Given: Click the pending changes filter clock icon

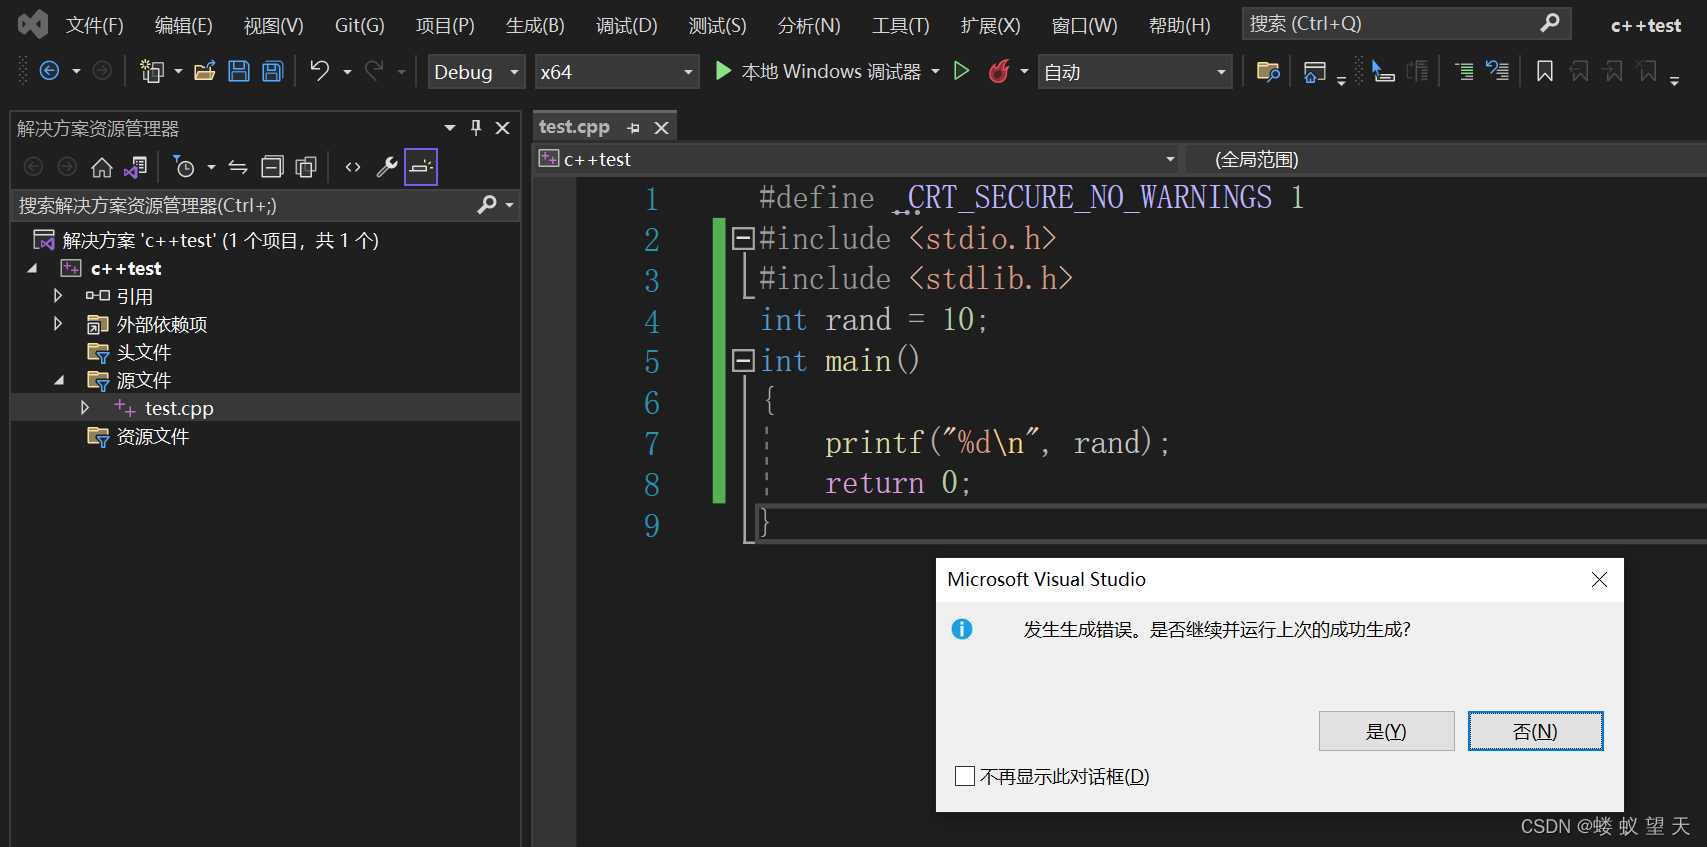Looking at the screenshot, I should 184,167.
